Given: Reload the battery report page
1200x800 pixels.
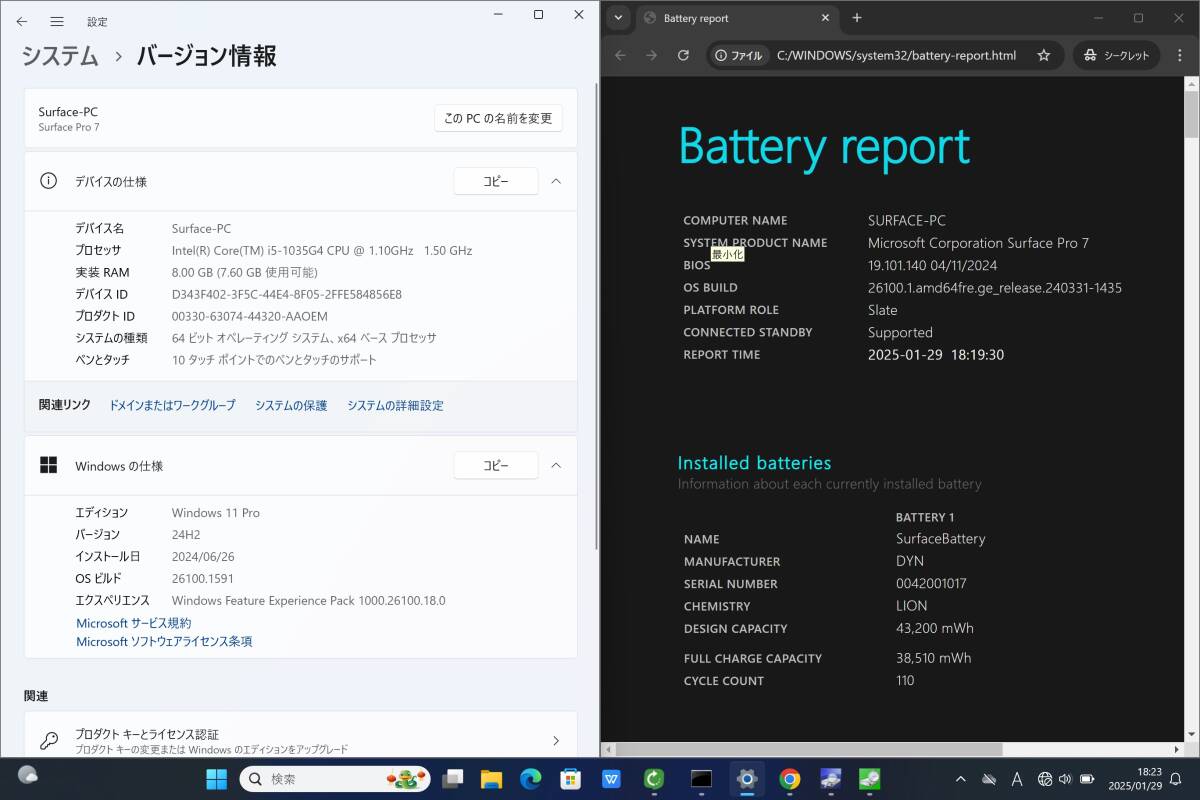Looking at the screenshot, I should (683, 55).
